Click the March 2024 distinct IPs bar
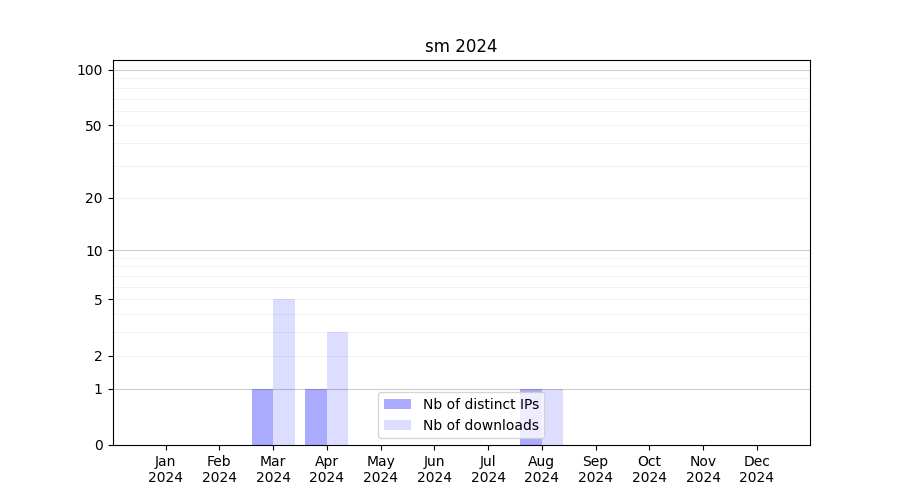900x500 pixels. tap(262, 416)
